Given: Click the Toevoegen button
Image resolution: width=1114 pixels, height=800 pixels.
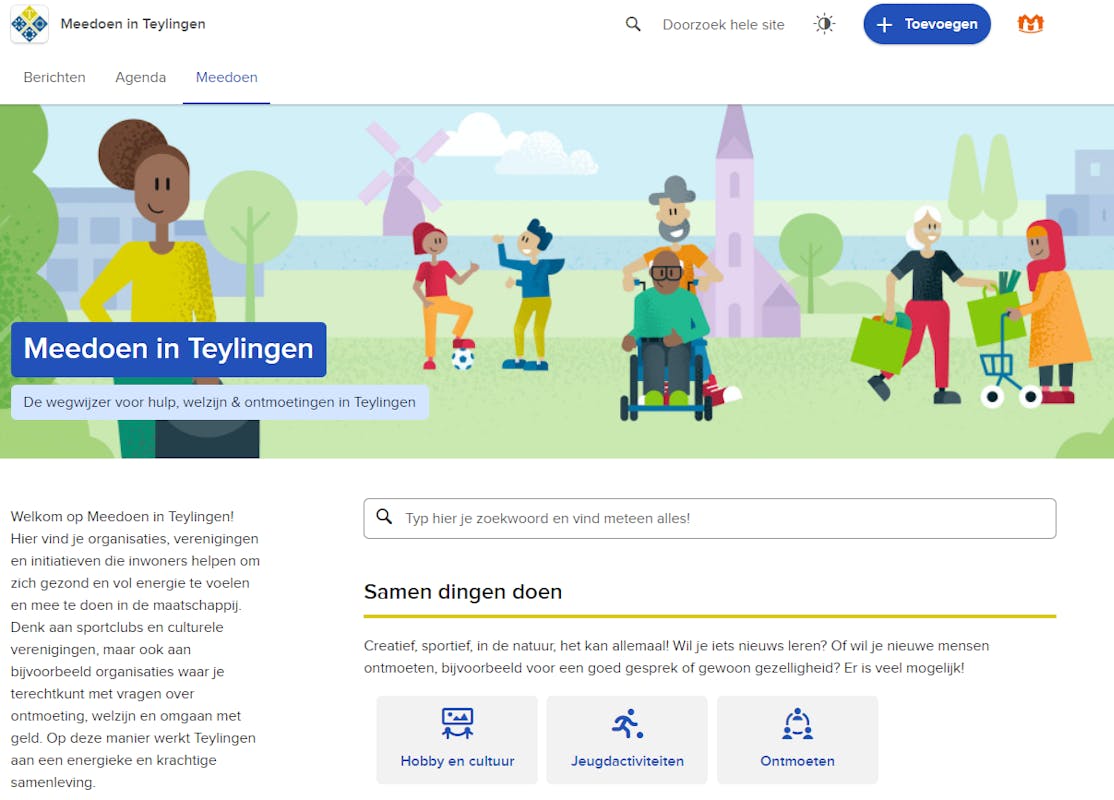Looking at the screenshot, I should tap(926, 24).
